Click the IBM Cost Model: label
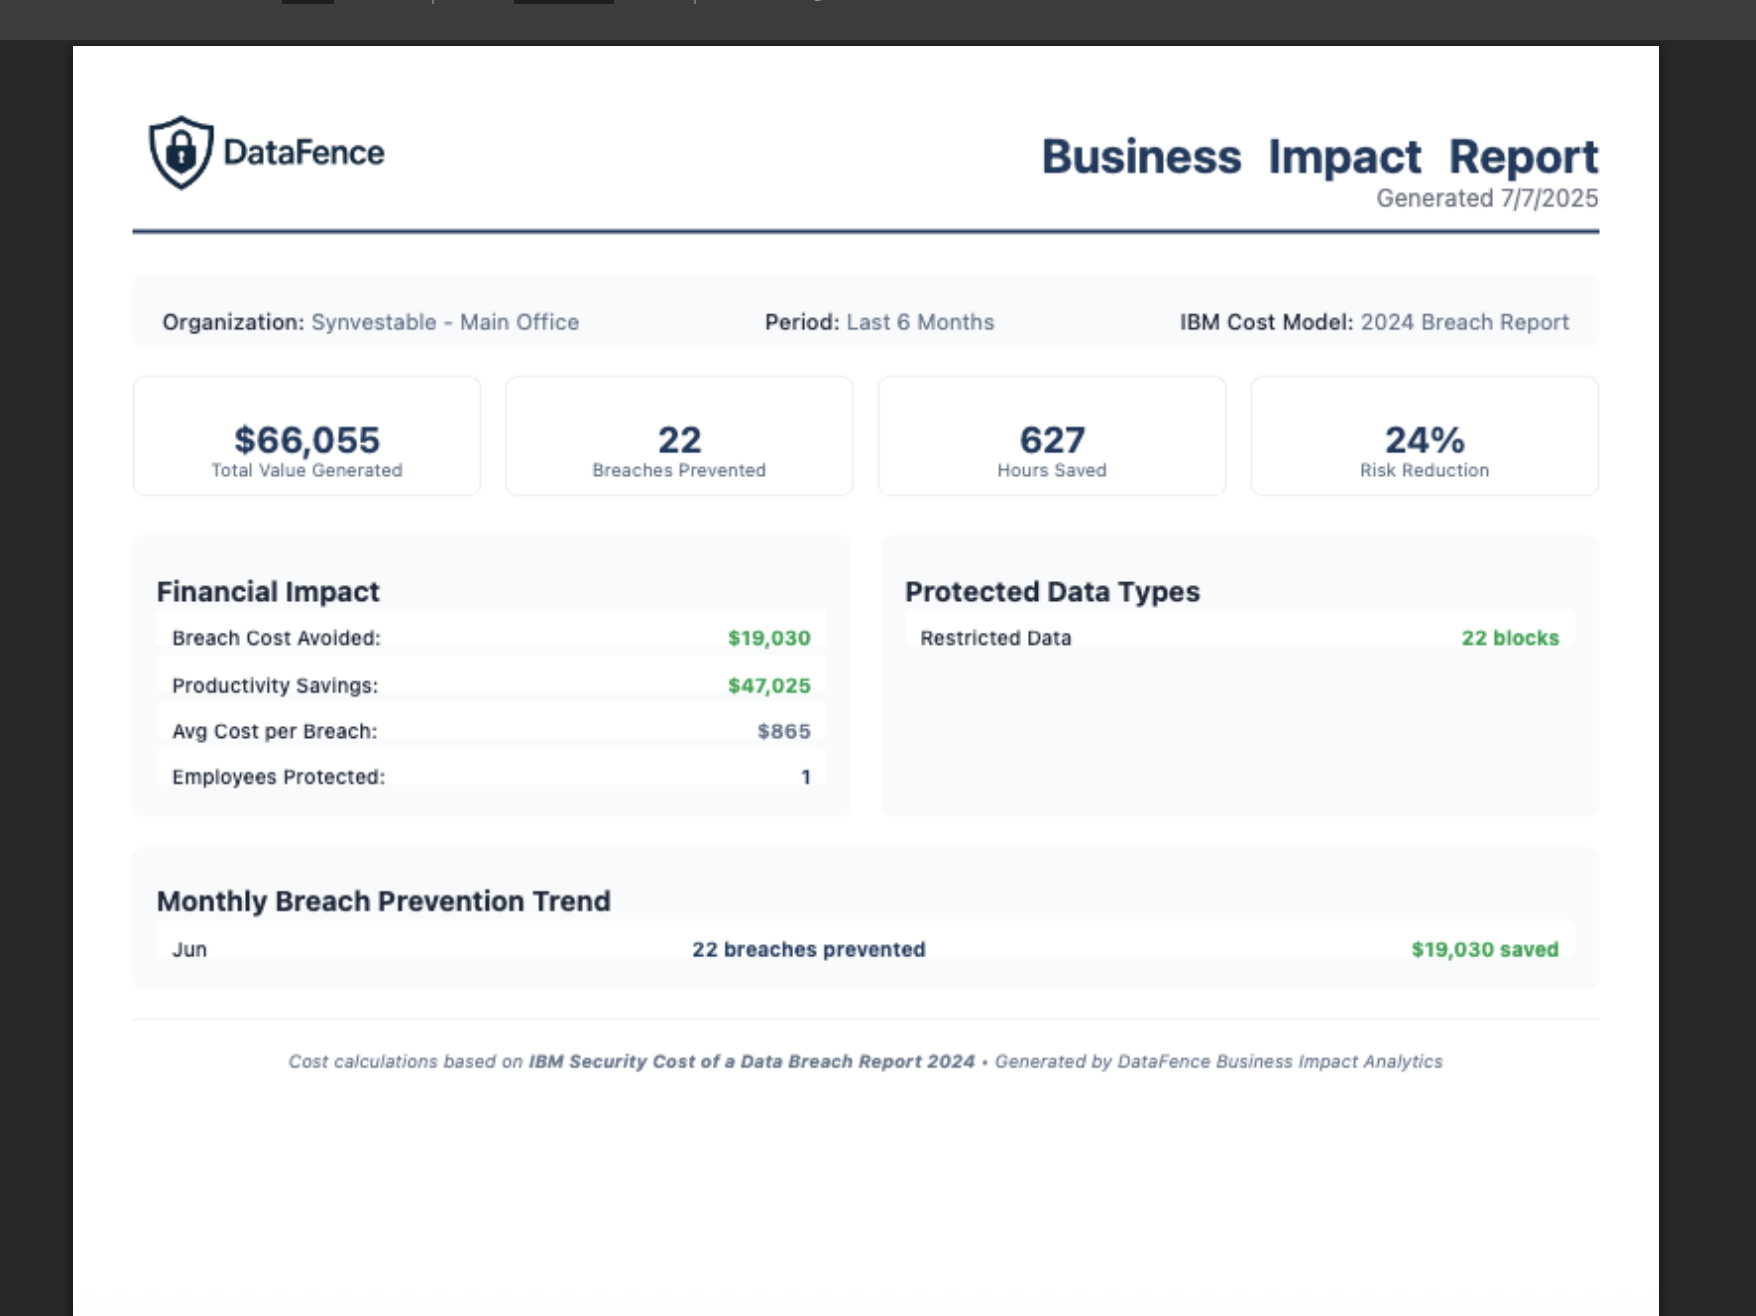This screenshot has height=1316, width=1756. pos(1266,322)
